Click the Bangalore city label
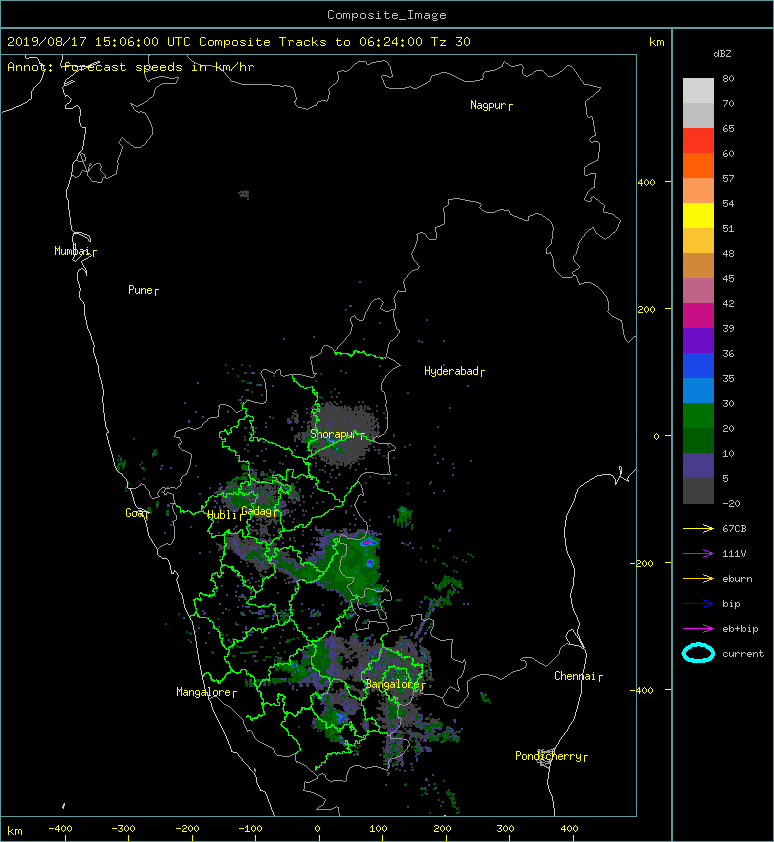 (395, 684)
